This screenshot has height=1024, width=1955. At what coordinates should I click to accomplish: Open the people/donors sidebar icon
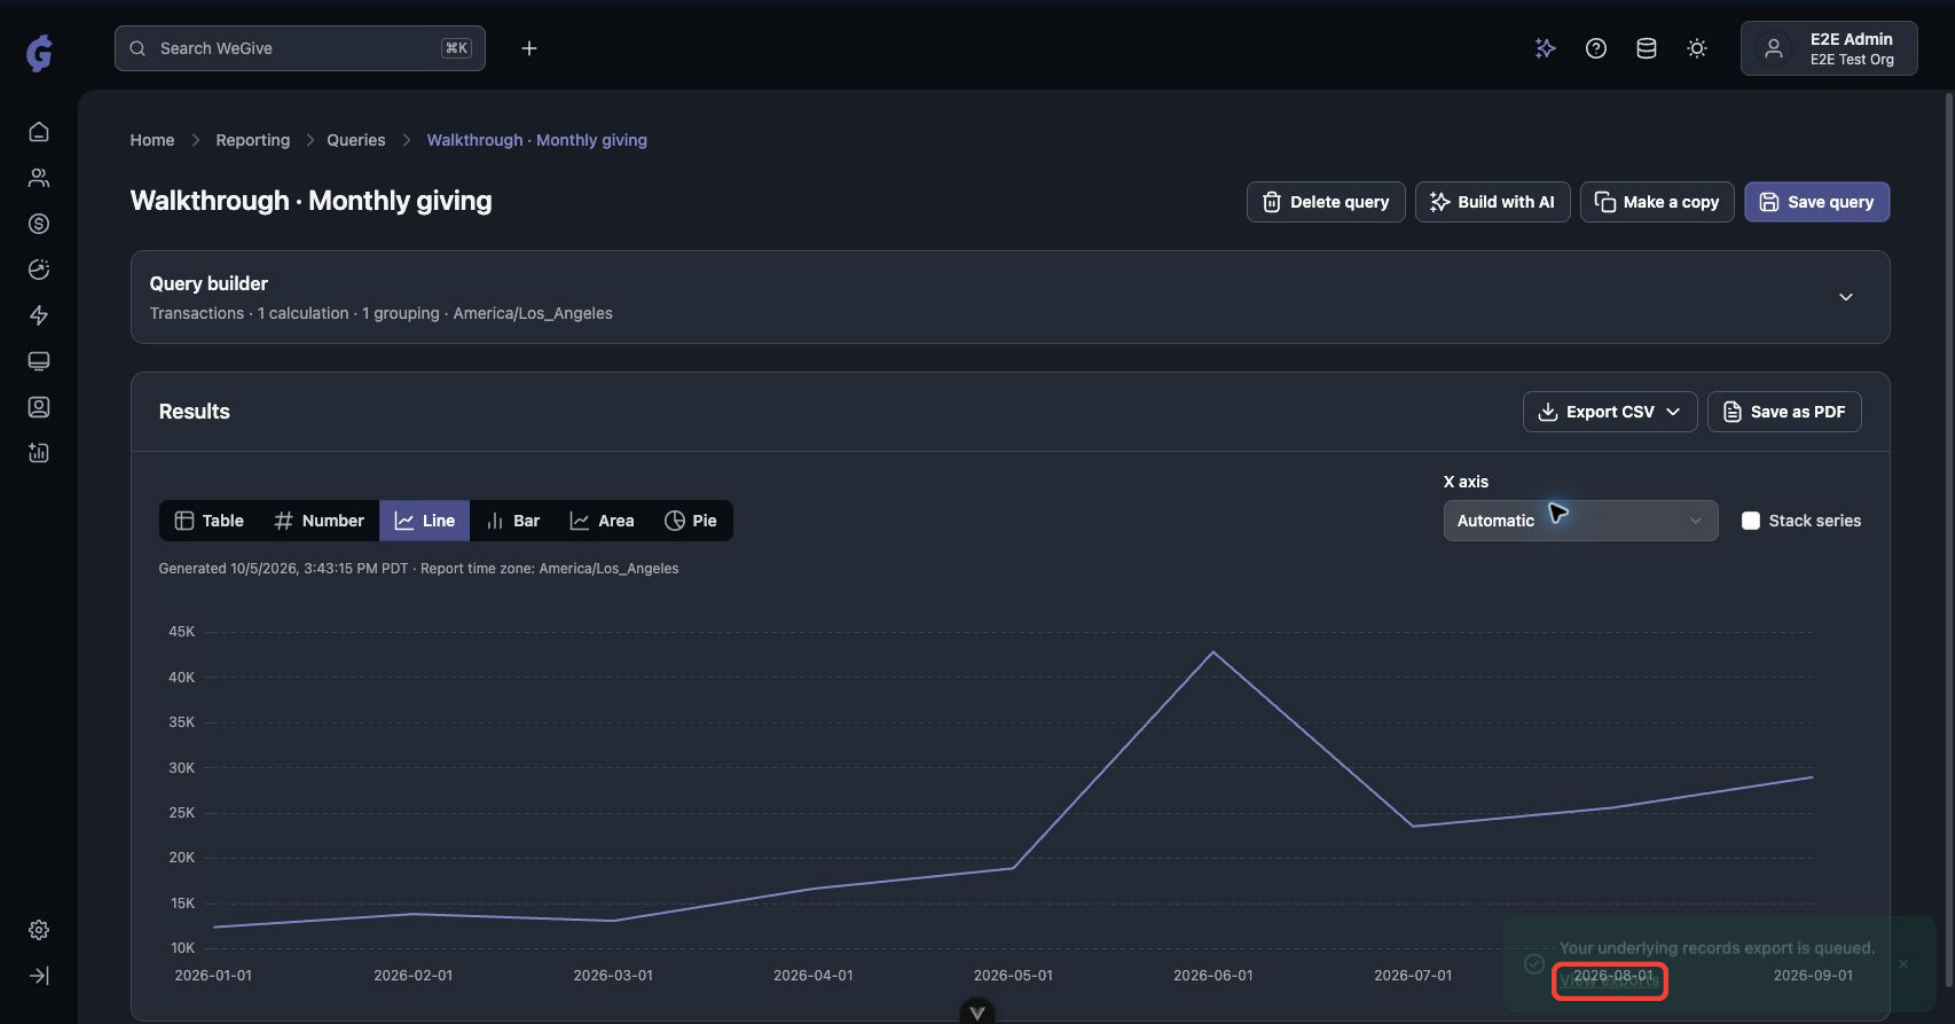pos(39,178)
